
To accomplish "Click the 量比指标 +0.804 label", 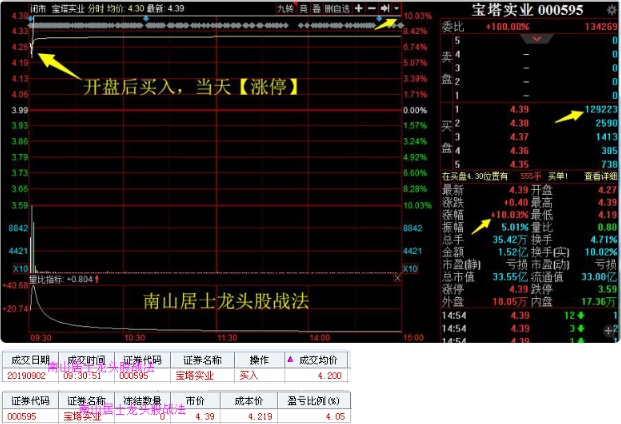I will [64, 279].
